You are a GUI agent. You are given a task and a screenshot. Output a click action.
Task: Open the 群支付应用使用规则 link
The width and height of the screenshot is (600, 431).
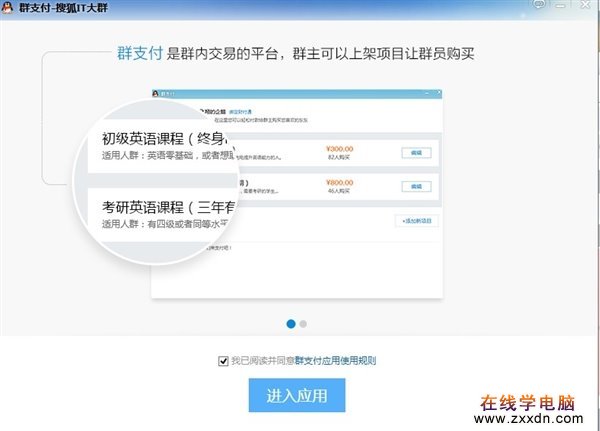(x=335, y=361)
